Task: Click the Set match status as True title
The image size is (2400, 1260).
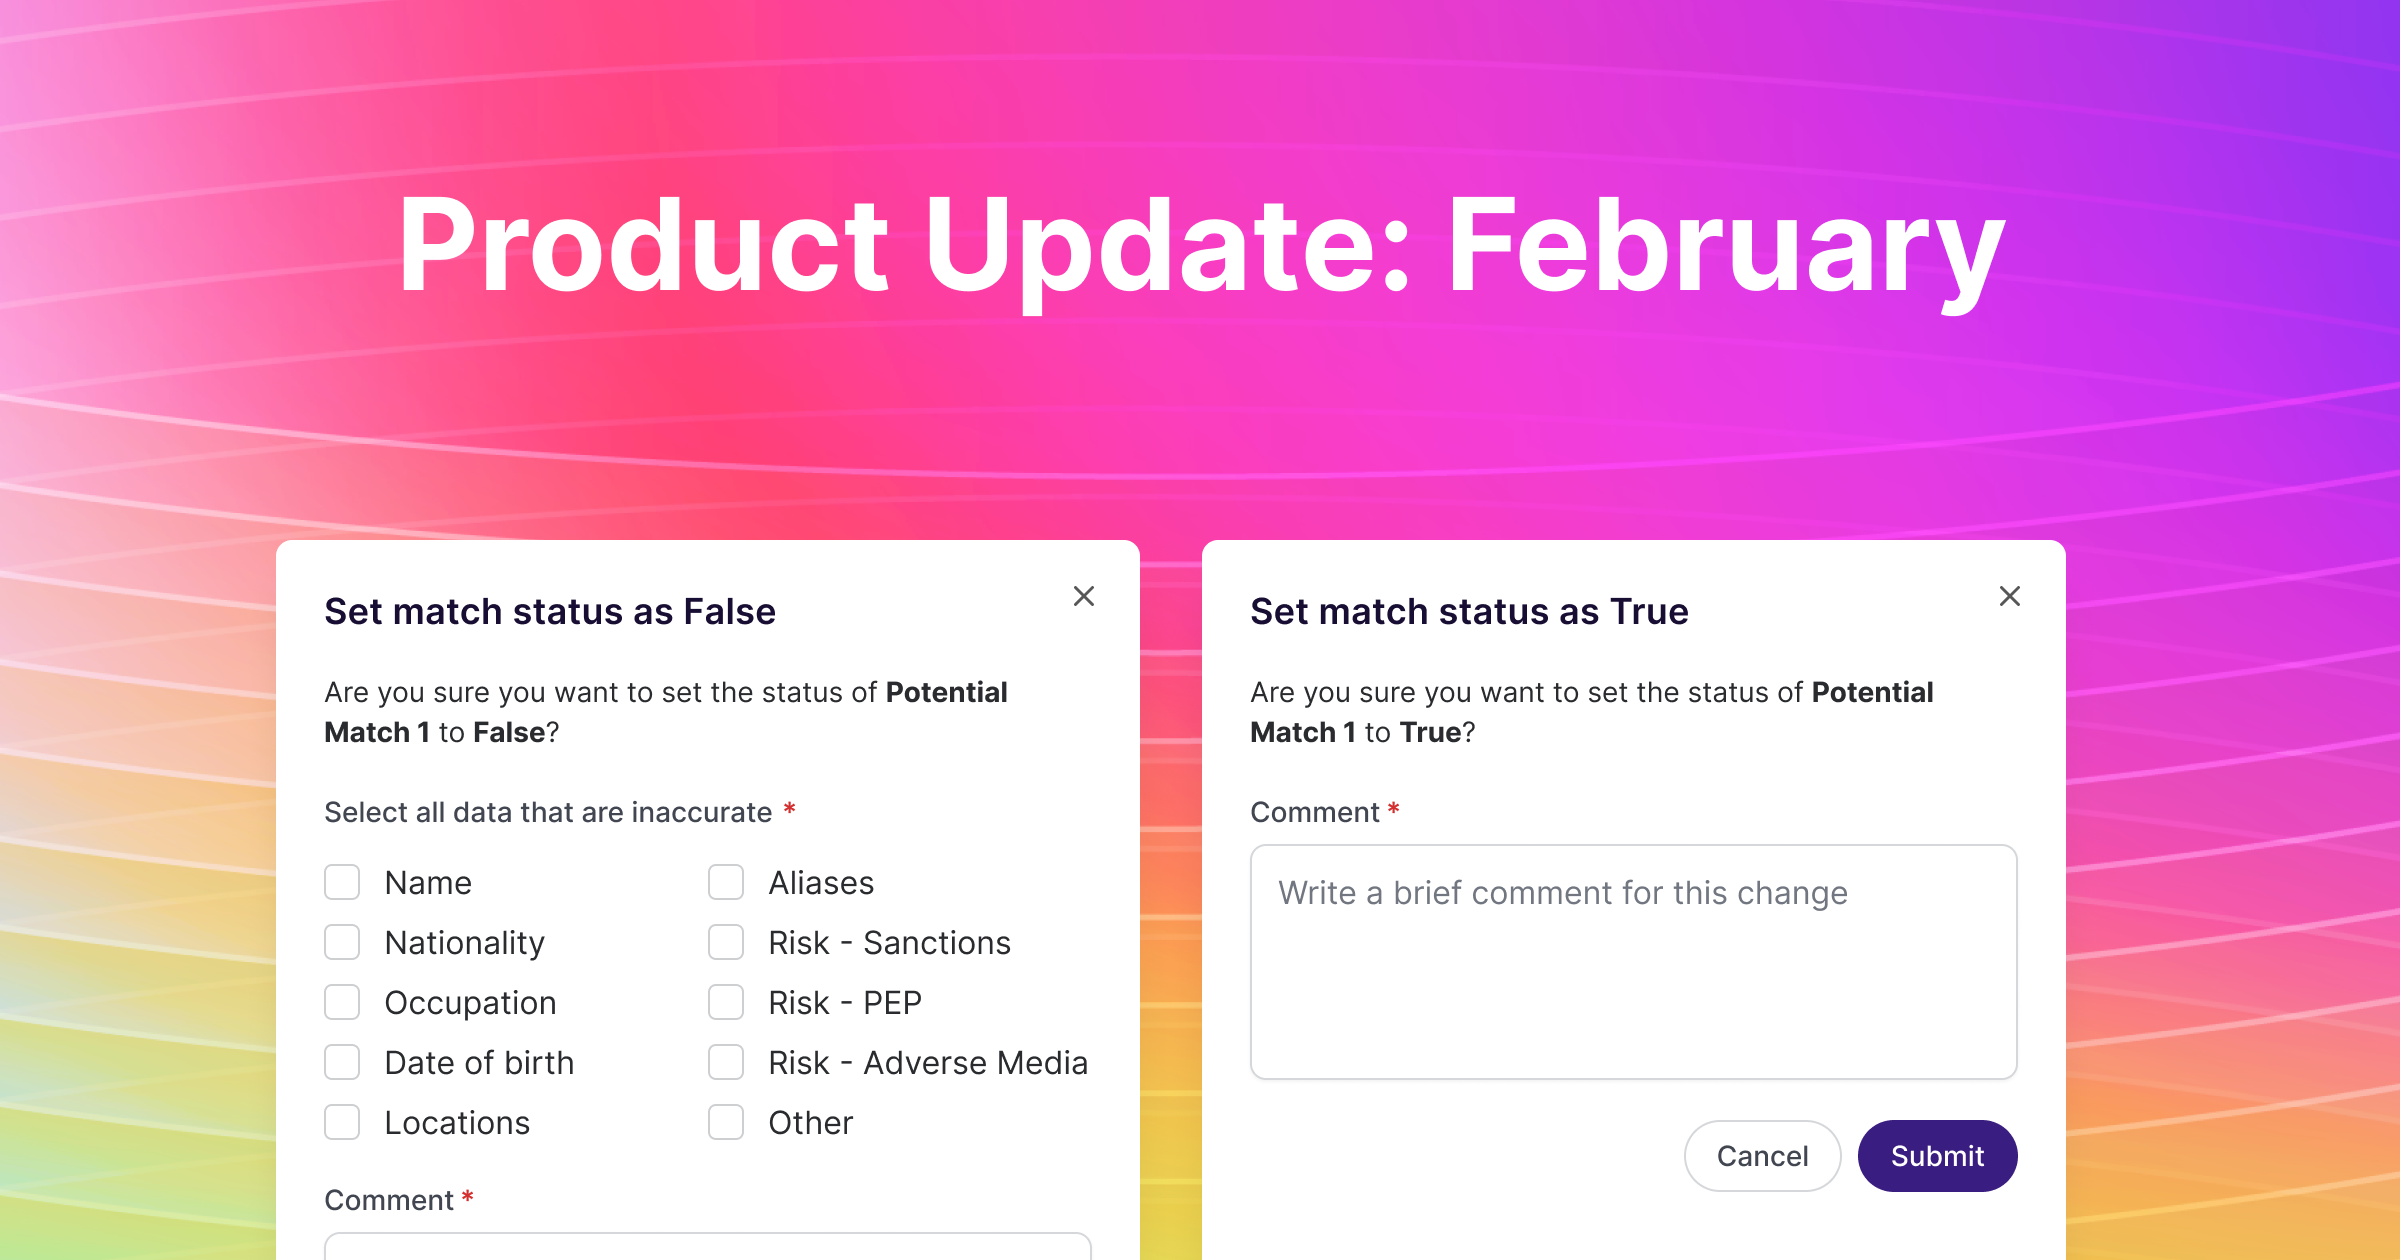Action: coord(1469,611)
